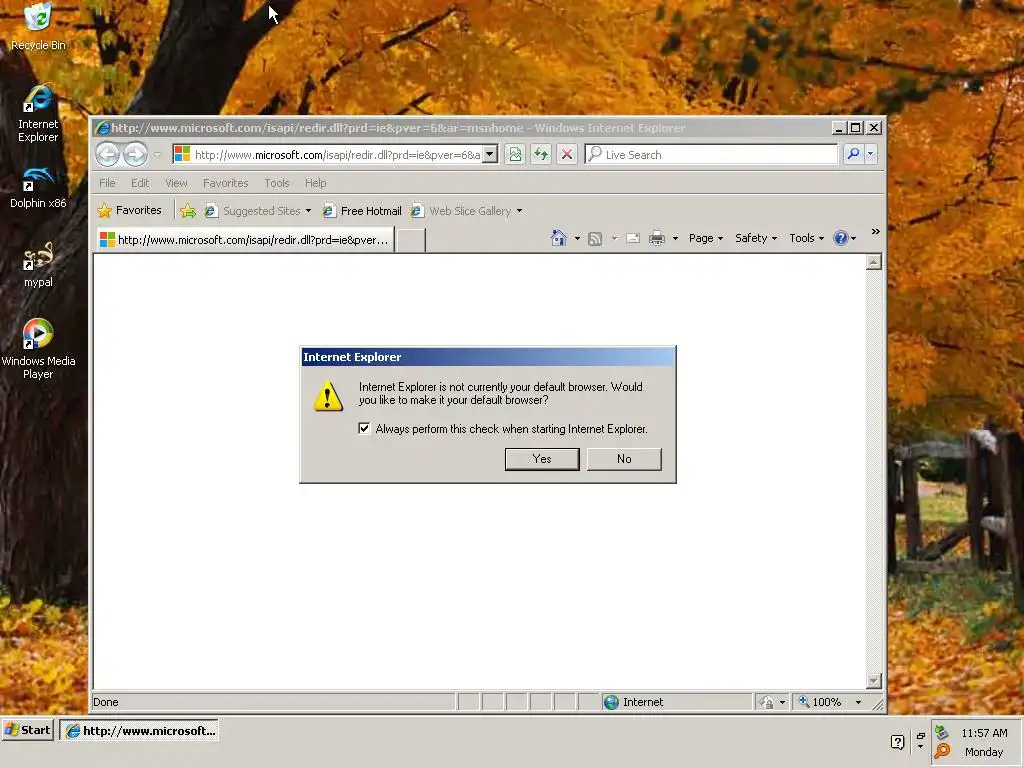Open the Page command dropdown
This screenshot has height=768, width=1024.
tap(706, 238)
